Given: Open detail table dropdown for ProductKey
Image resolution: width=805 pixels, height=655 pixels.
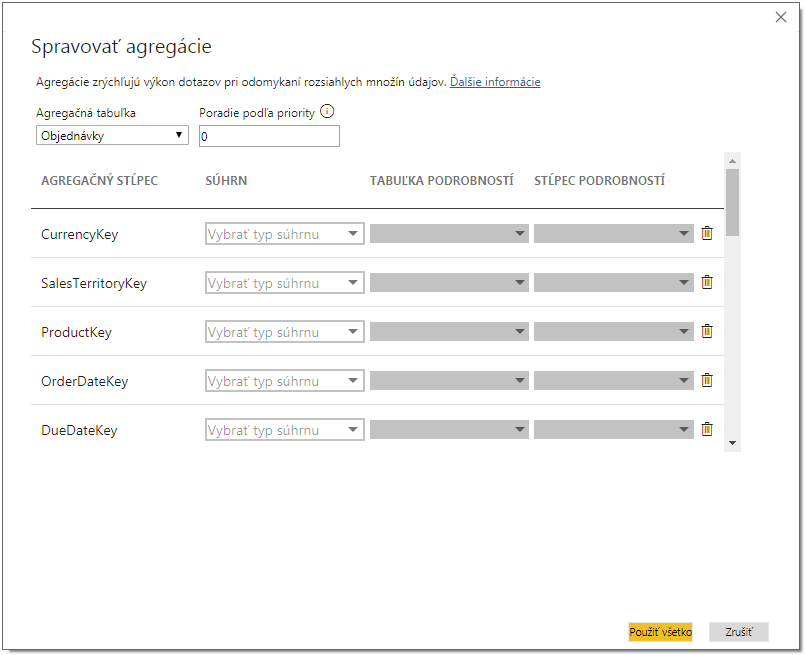Looking at the screenshot, I should (449, 332).
